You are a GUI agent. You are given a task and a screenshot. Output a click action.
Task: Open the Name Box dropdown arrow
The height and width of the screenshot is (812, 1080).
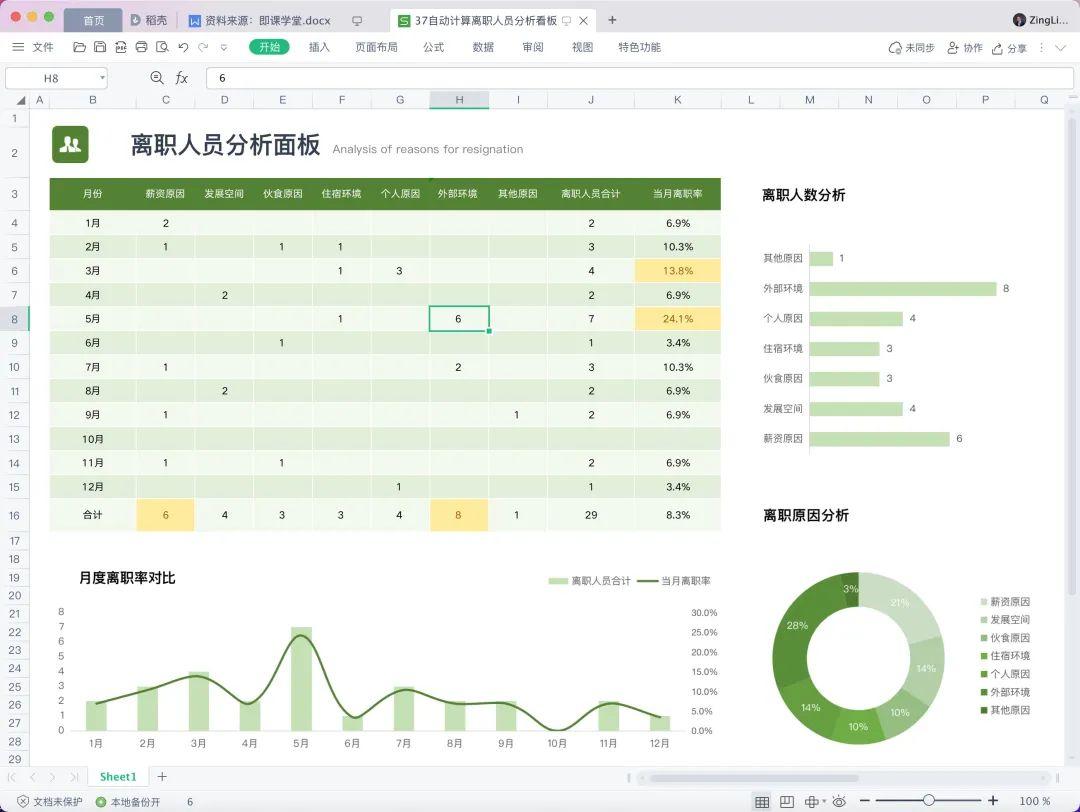point(102,78)
